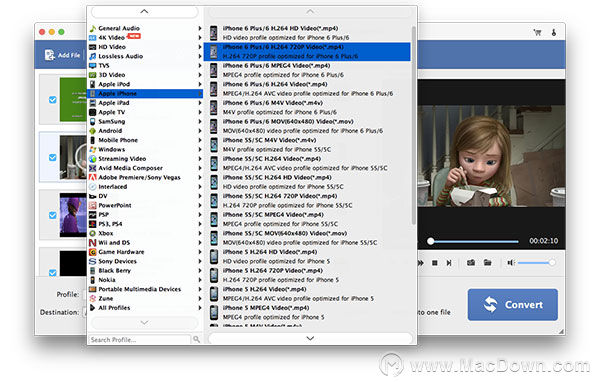This screenshot has width=600, height=382.
Task: Take a snapshot with camera icon
Action: pos(471,263)
